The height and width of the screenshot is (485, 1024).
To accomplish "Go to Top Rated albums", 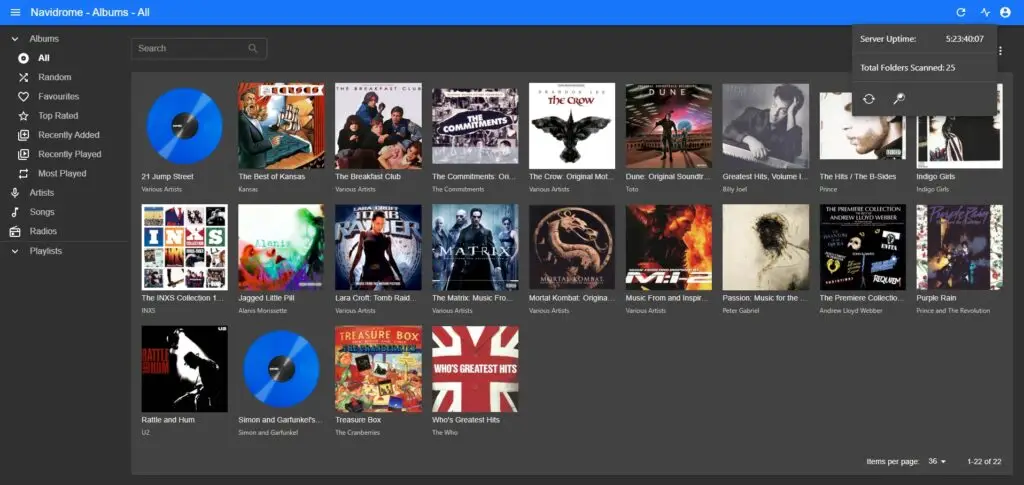I will pyautogui.click(x=58, y=116).
